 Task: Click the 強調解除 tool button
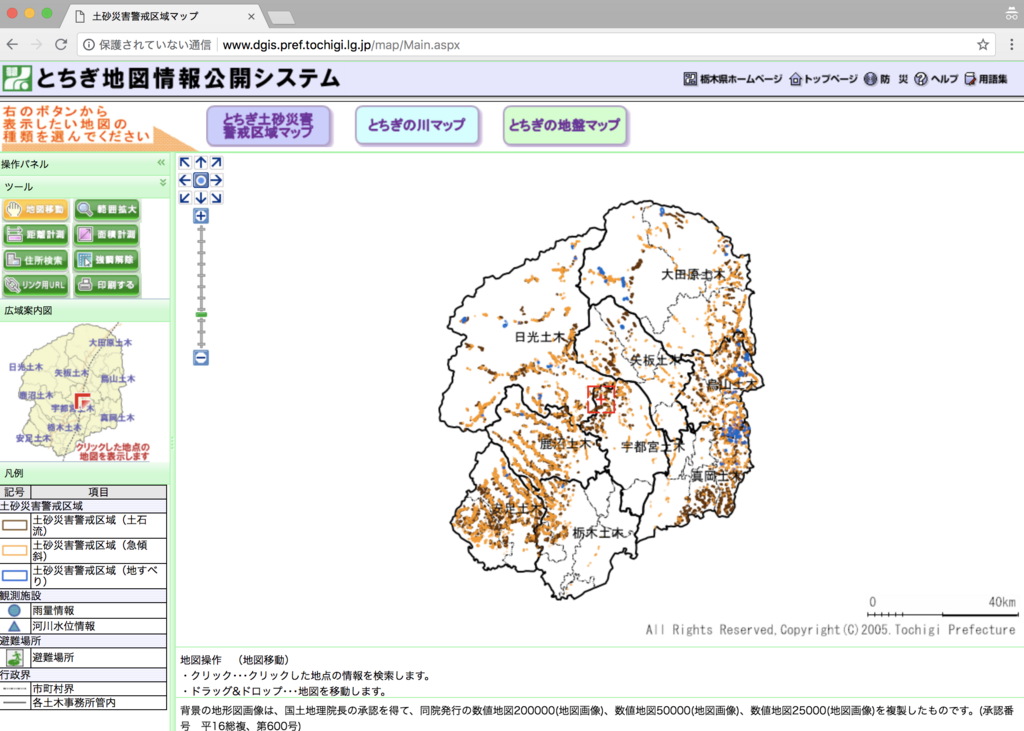coord(106,260)
